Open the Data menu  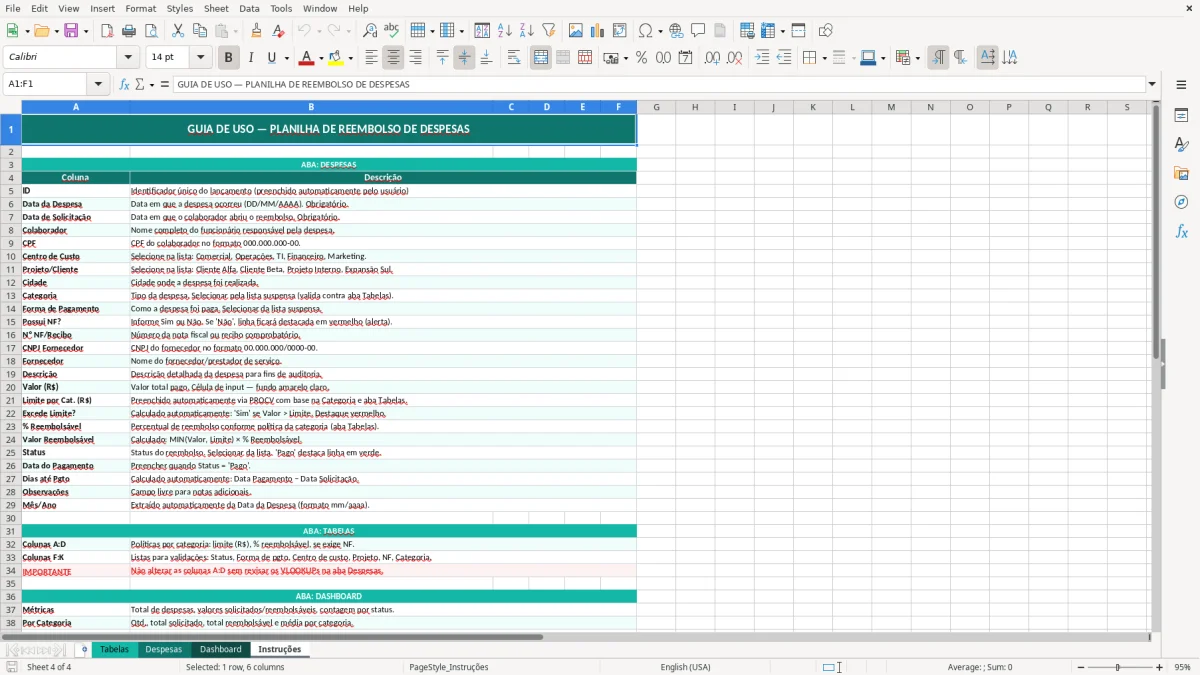[x=249, y=8]
